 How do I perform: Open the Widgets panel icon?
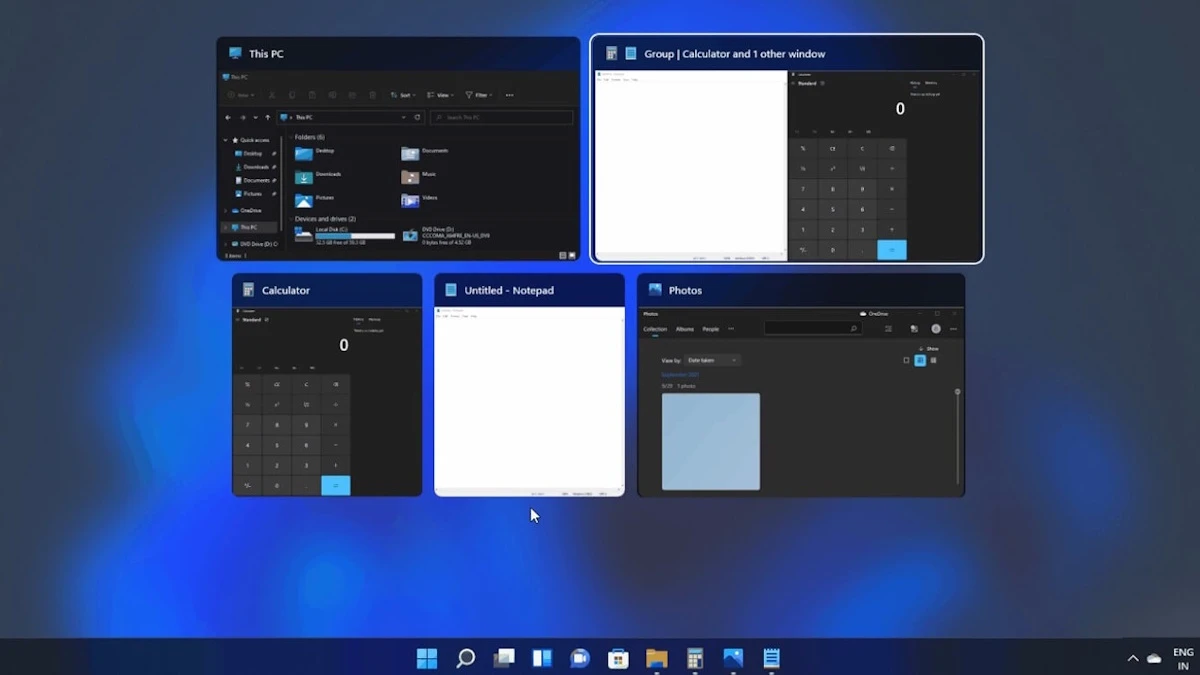tap(542, 658)
